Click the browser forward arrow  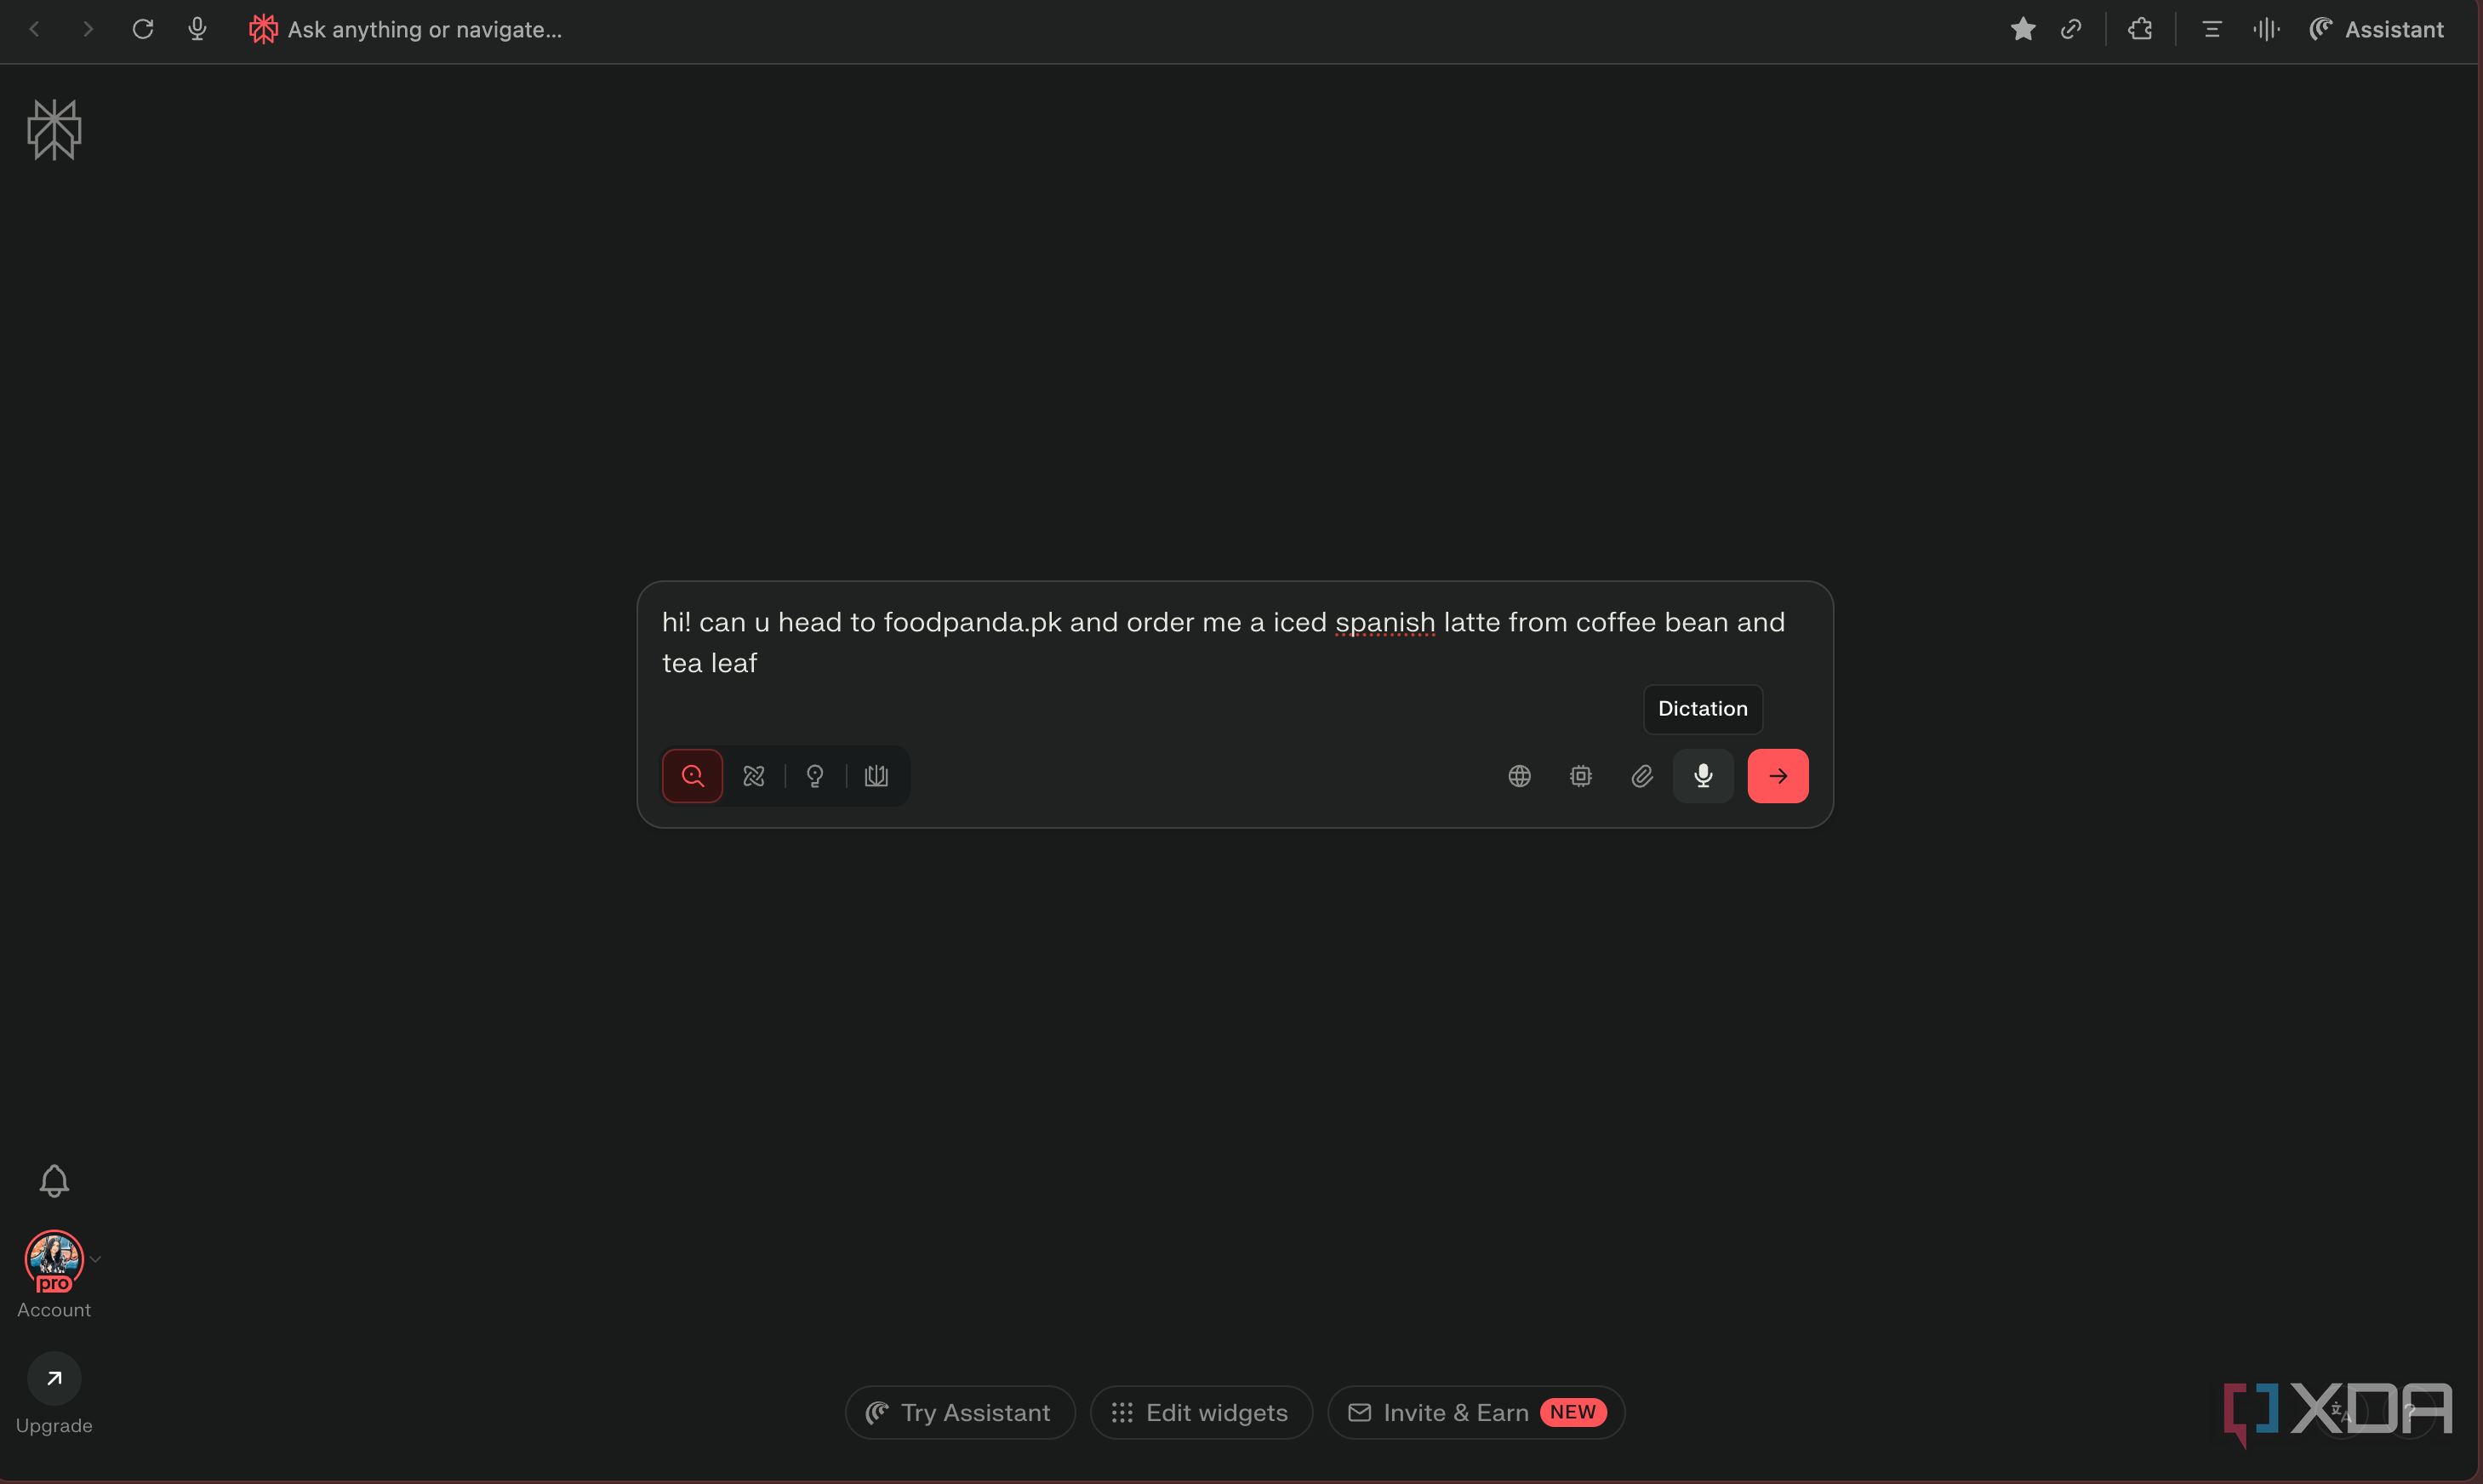click(88, 29)
